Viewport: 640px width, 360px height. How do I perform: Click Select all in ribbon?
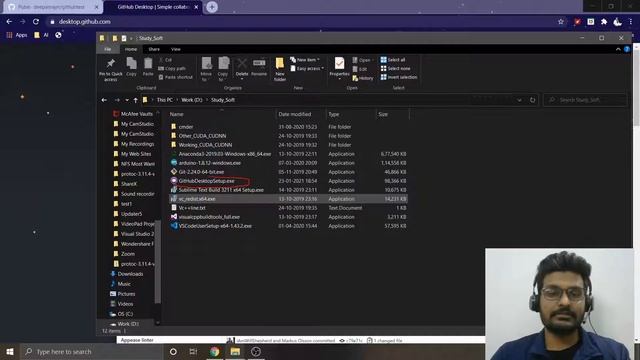[393, 60]
